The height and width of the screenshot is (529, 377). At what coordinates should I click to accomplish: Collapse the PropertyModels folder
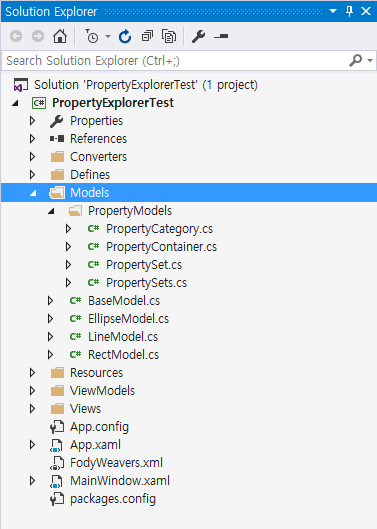pos(51,211)
